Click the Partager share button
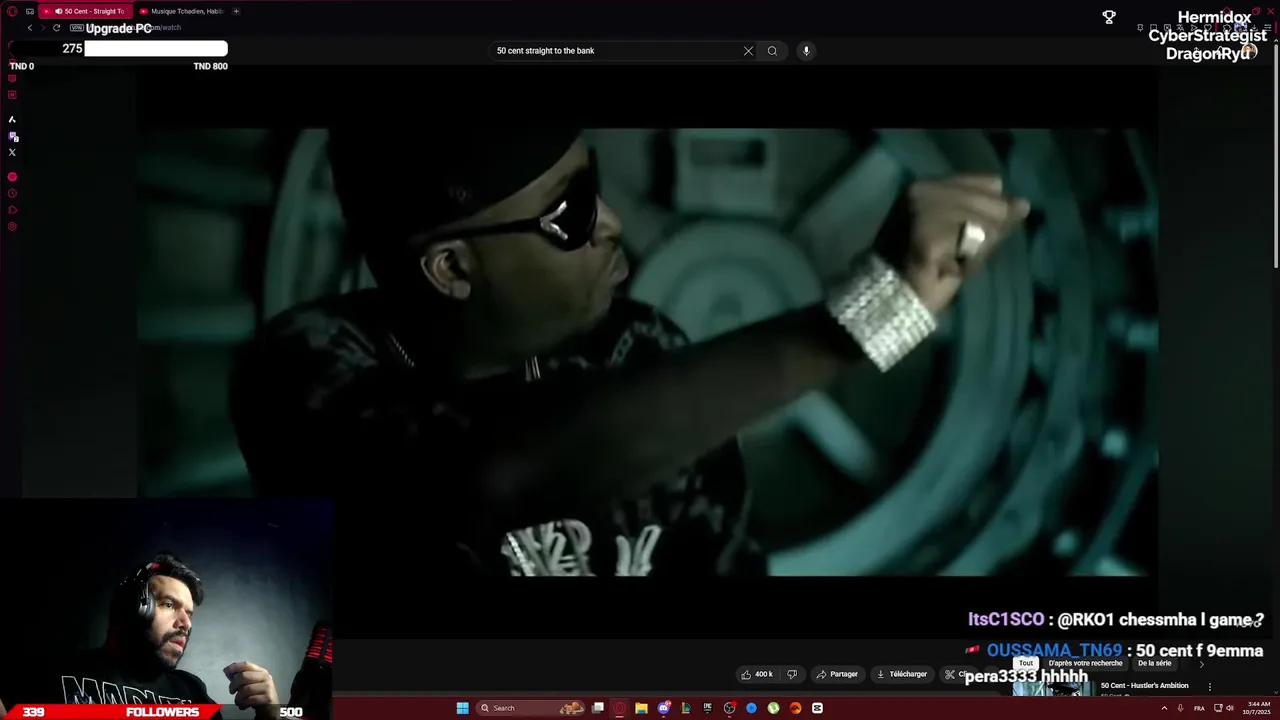The width and height of the screenshot is (1280, 720). tap(837, 674)
